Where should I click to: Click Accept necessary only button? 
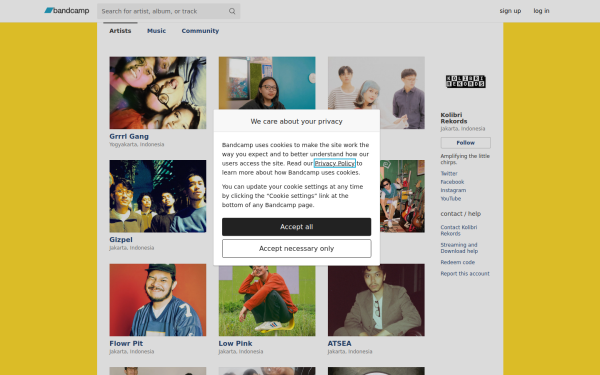click(297, 249)
